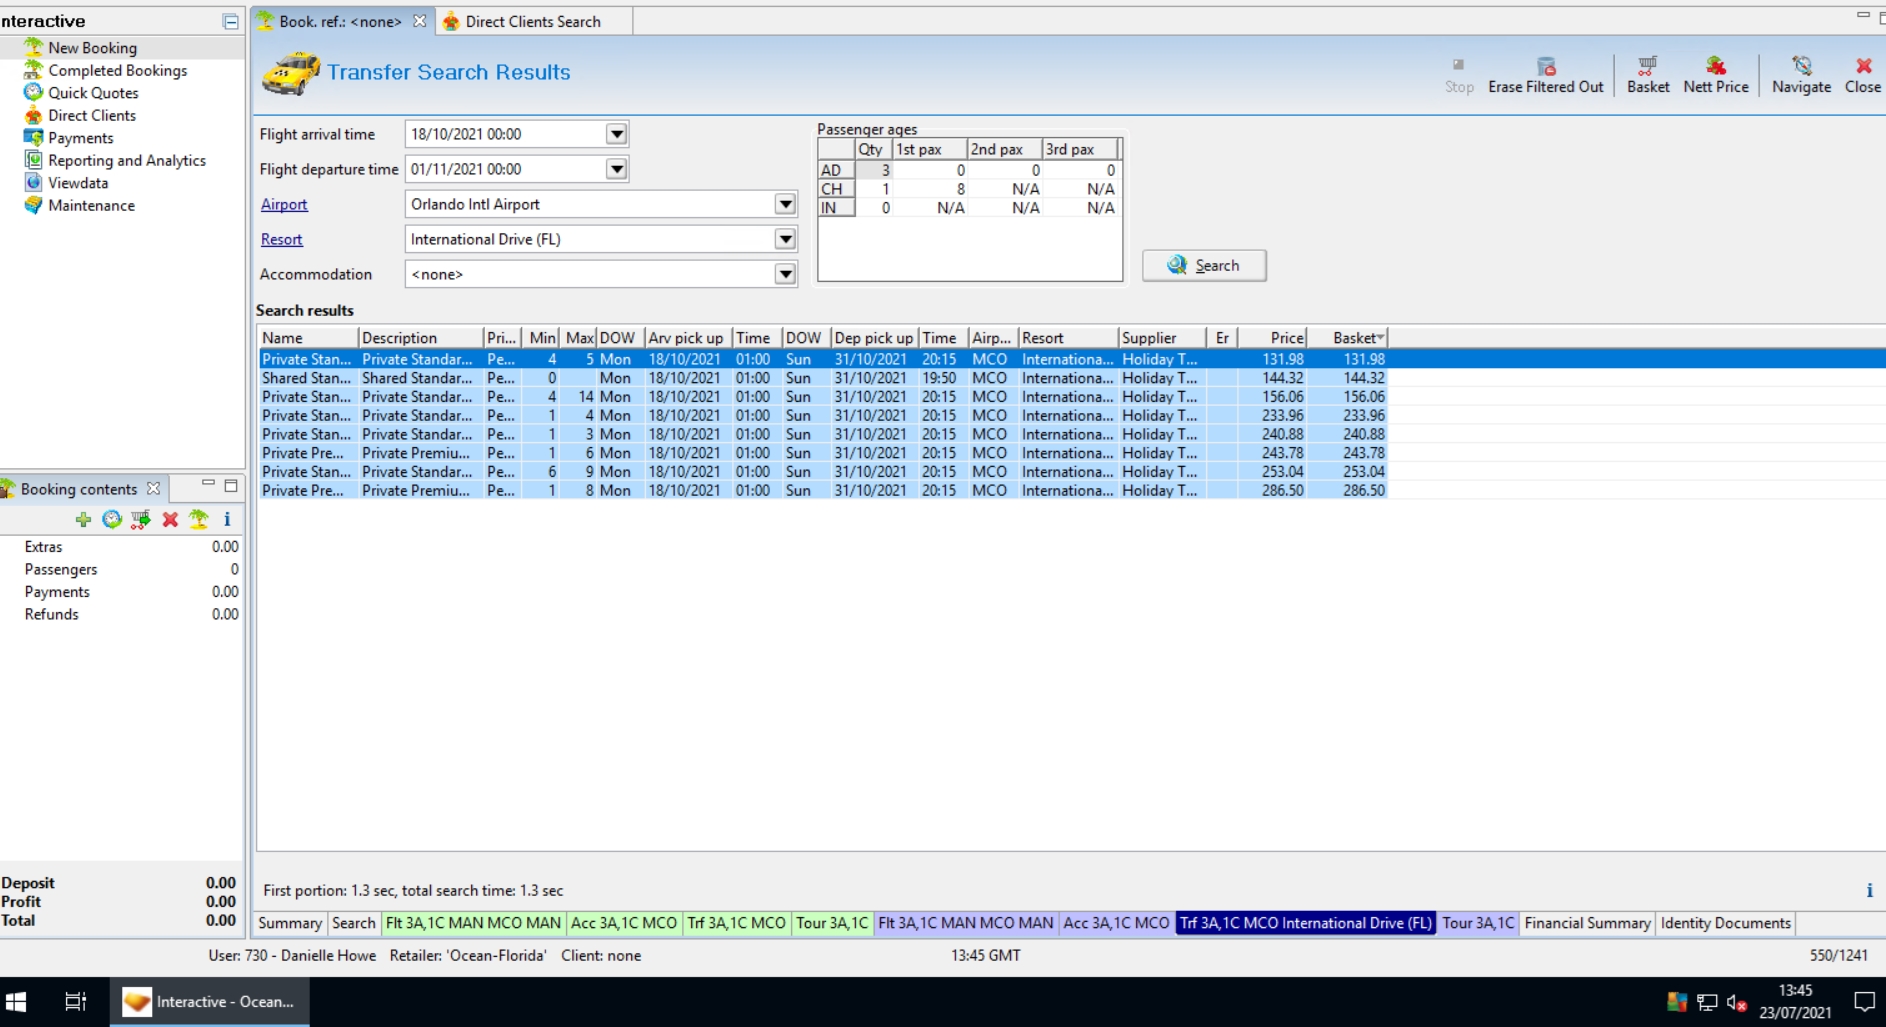The width and height of the screenshot is (1886, 1027).
Task: Click the Search button
Action: 1204,265
